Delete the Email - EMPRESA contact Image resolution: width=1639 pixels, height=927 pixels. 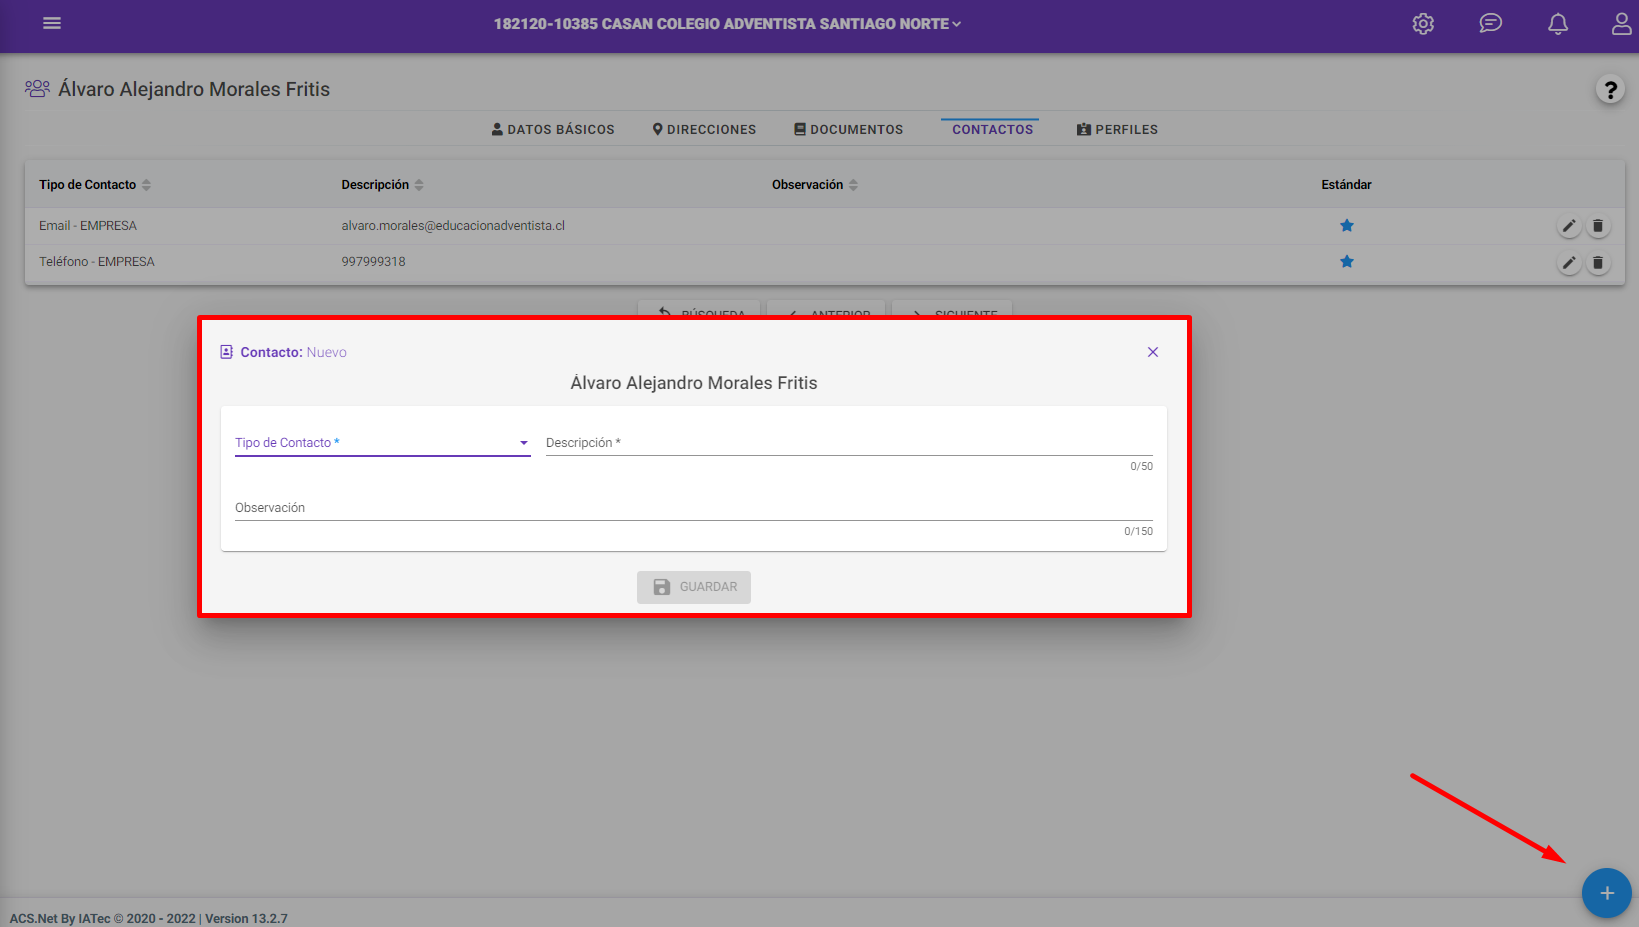pyautogui.click(x=1598, y=226)
